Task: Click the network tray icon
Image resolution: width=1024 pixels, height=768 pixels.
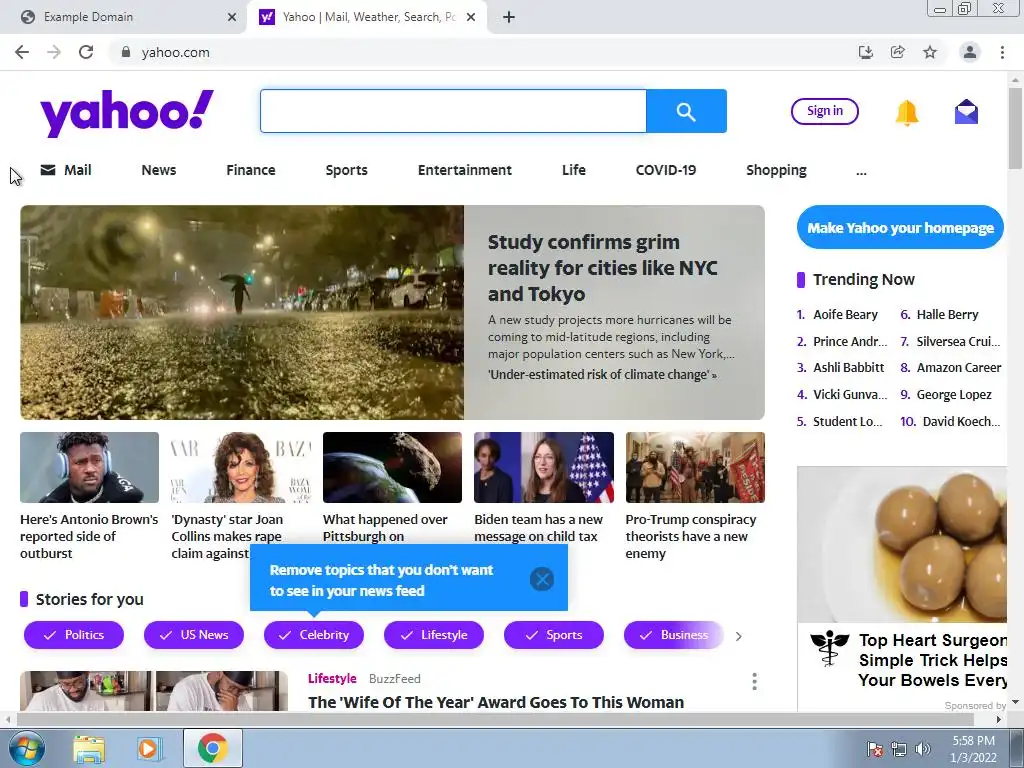Action: pos(899,749)
